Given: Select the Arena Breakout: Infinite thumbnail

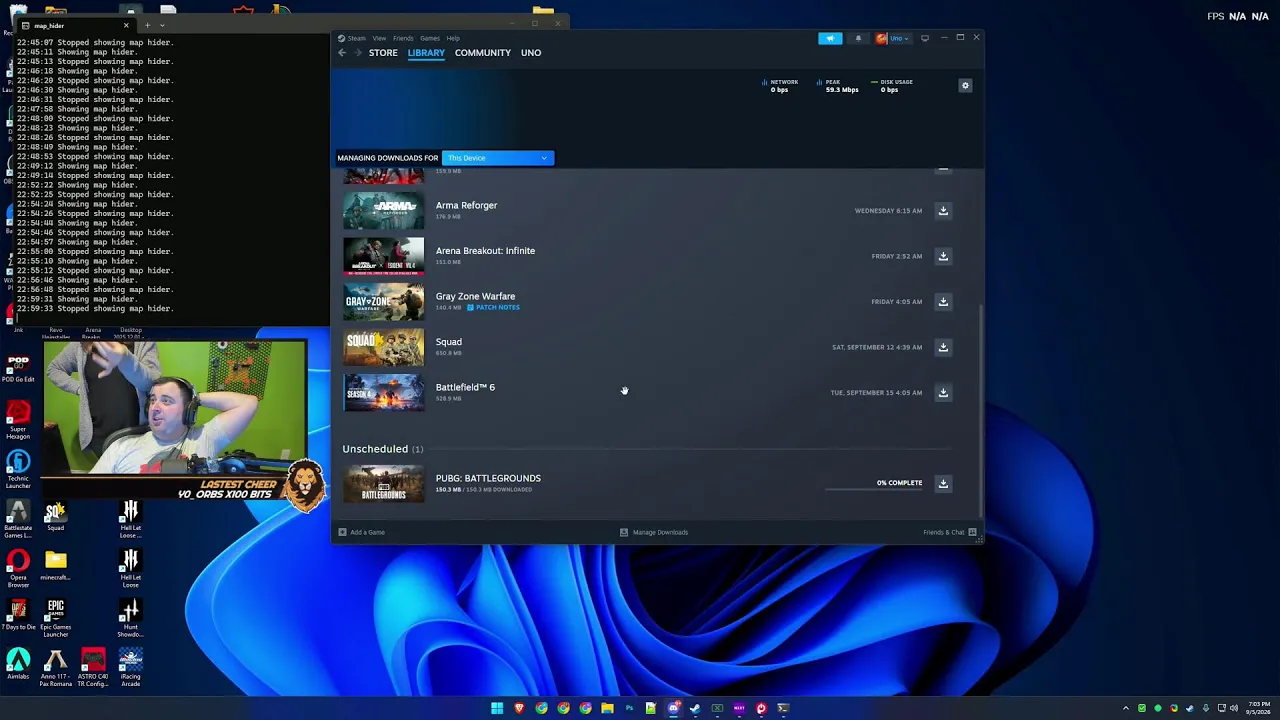Looking at the screenshot, I should [384, 256].
